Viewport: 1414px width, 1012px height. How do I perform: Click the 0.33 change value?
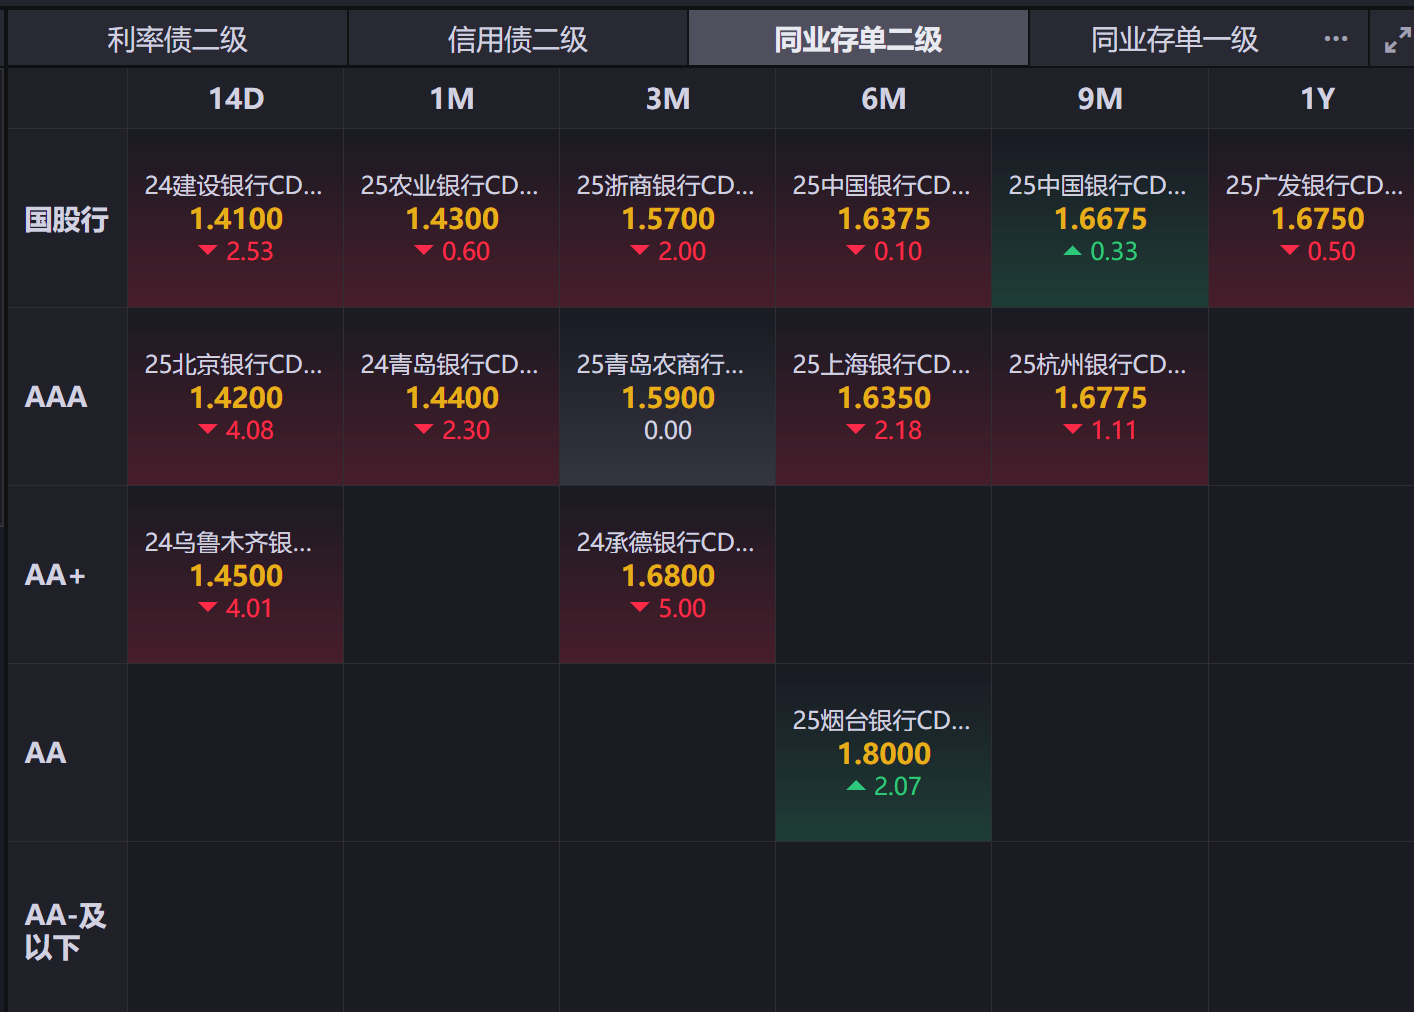1114,251
